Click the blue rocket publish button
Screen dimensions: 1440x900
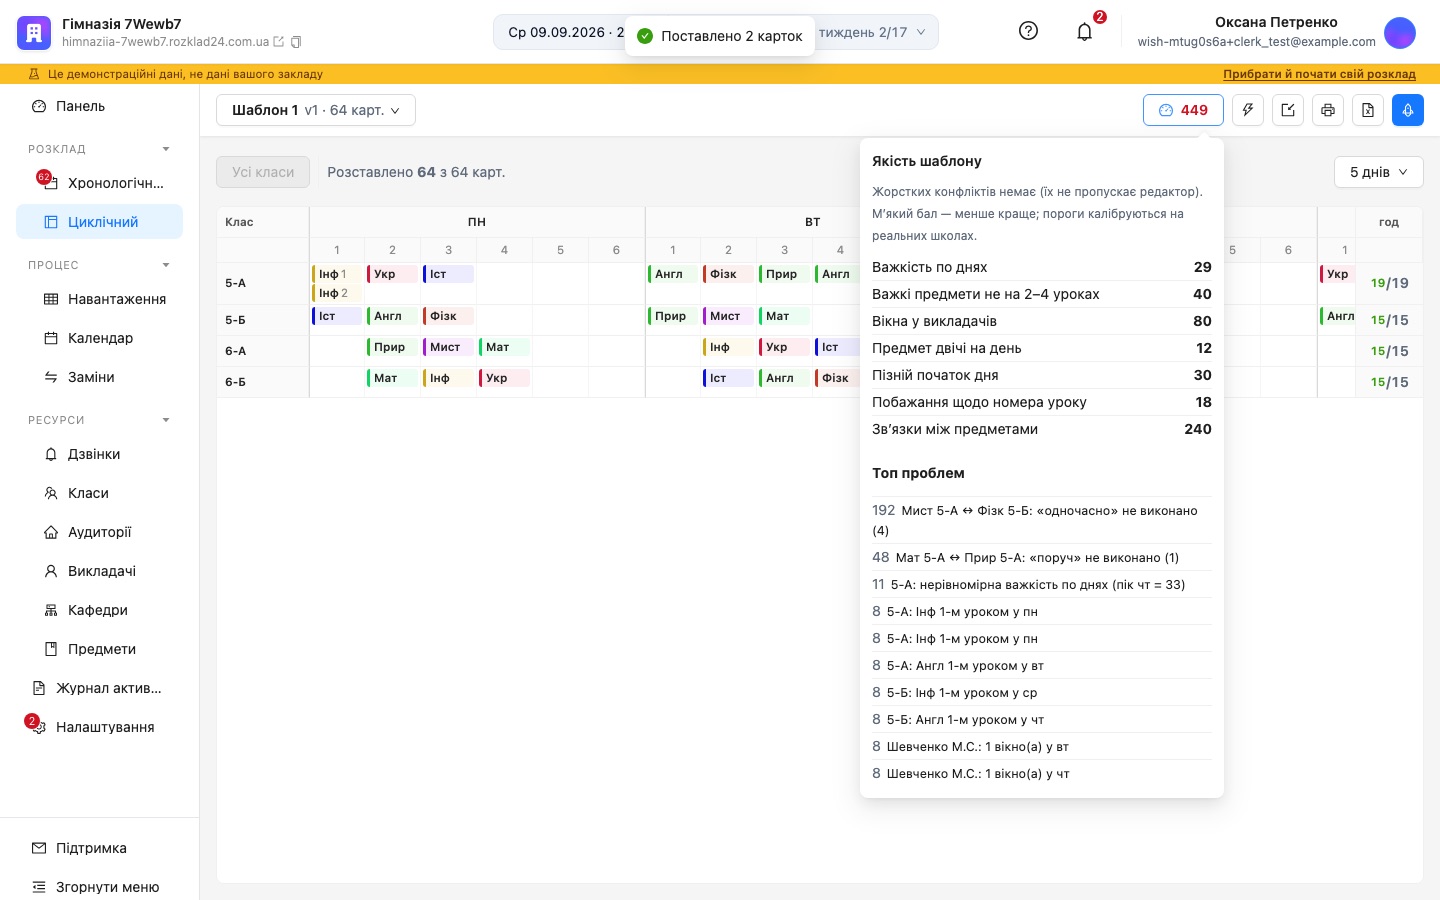tap(1408, 110)
